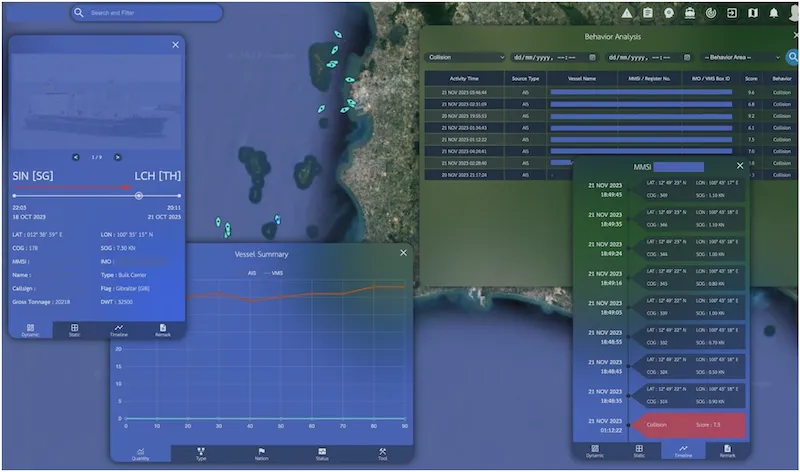Image resolution: width=800 pixels, height=472 pixels.
Task: Open Timeline tab in MMSI panel
Action: click(x=683, y=451)
